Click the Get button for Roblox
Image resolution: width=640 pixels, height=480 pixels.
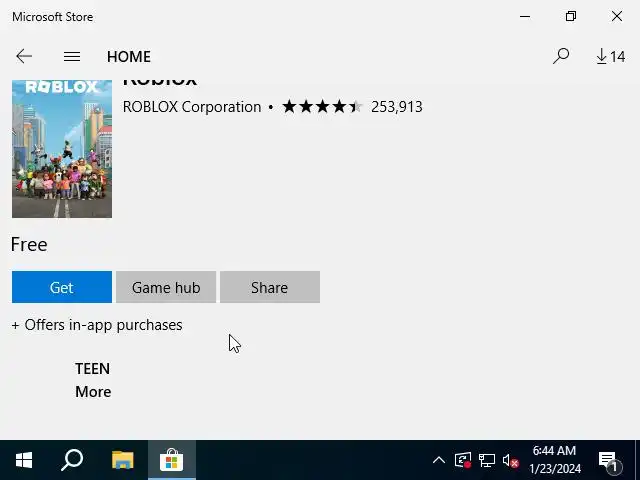pyautogui.click(x=62, y=287)
